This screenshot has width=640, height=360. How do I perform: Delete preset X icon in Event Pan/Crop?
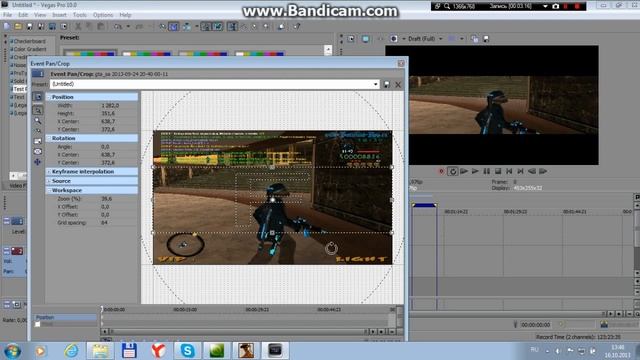[x=398, y=84]
